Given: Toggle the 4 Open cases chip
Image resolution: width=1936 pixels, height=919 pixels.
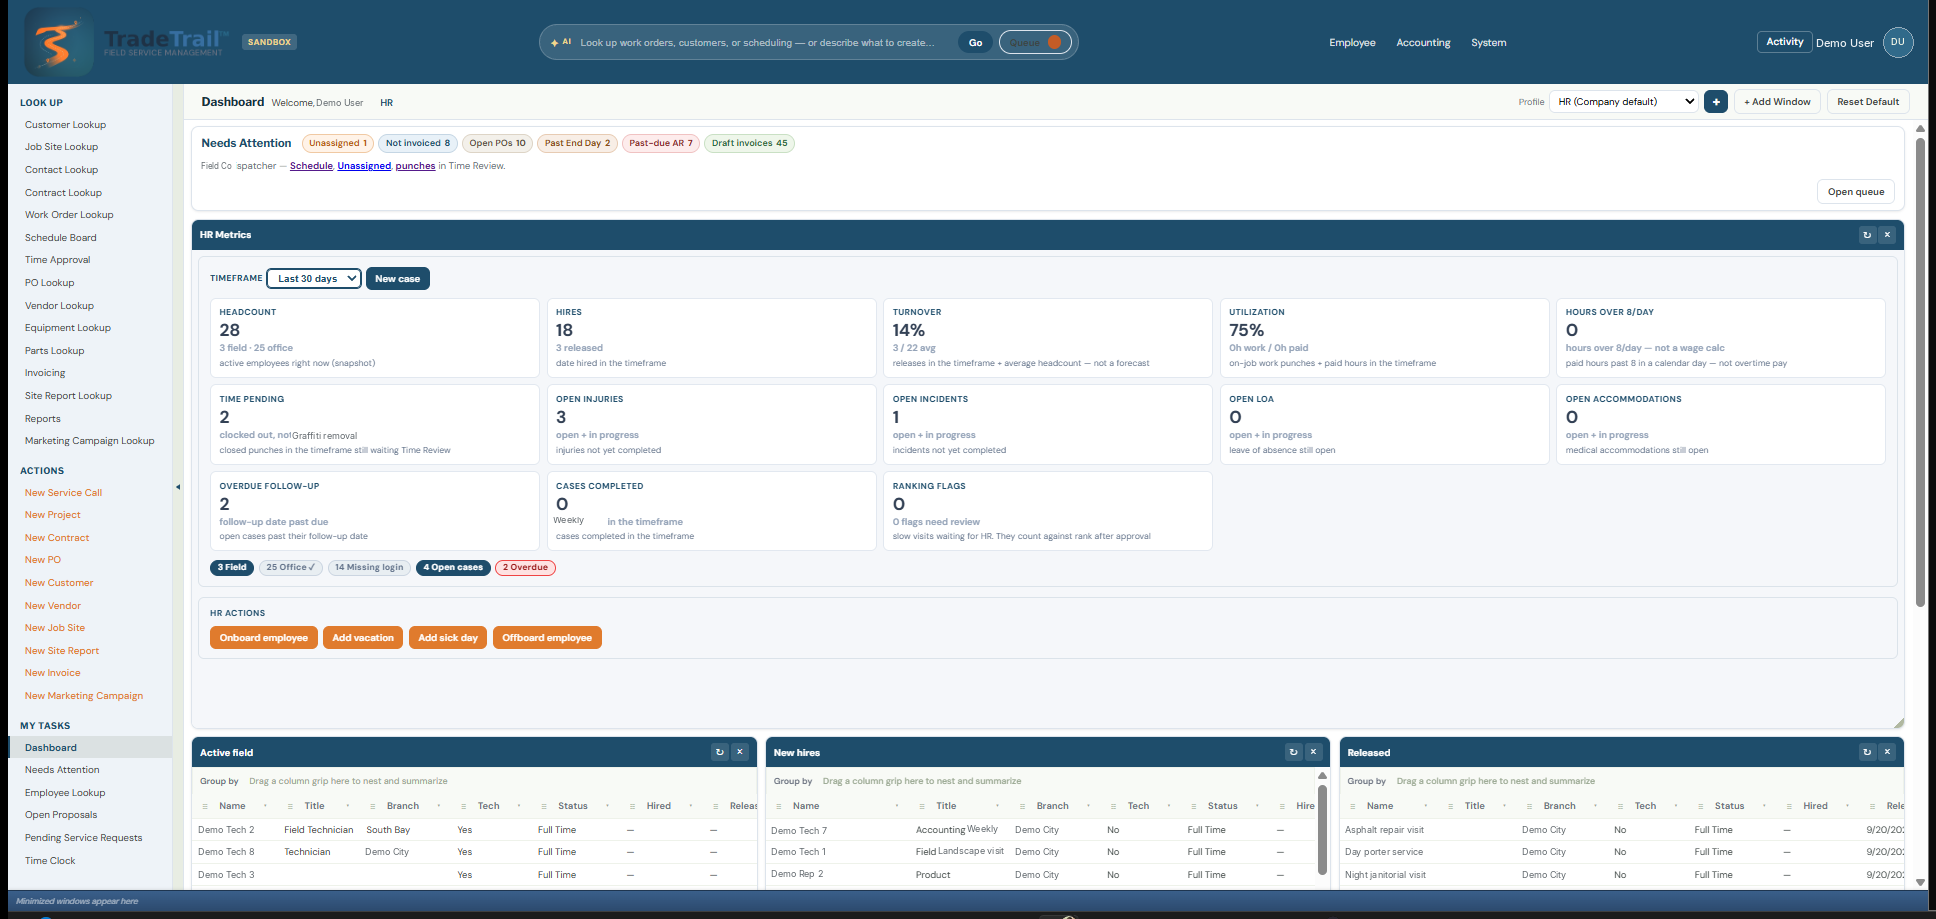Looking at the screenshot, I should coord(453,567).
